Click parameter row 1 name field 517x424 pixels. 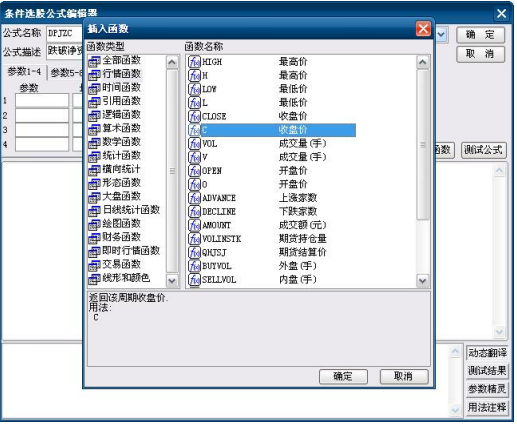point(42,100)
